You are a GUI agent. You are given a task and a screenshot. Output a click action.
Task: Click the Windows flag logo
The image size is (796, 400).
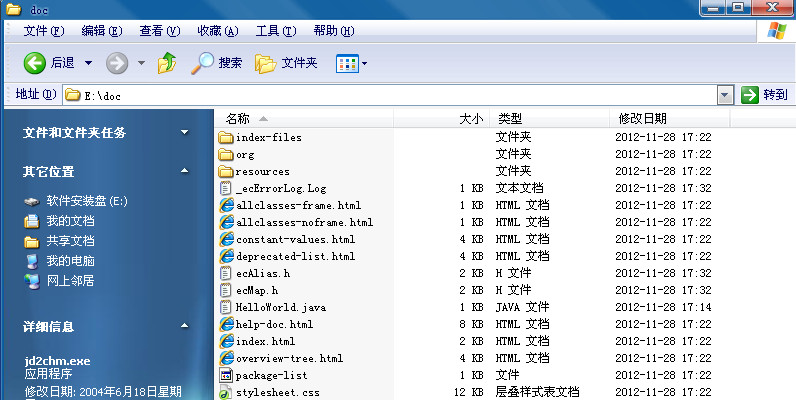pos(777,31)
